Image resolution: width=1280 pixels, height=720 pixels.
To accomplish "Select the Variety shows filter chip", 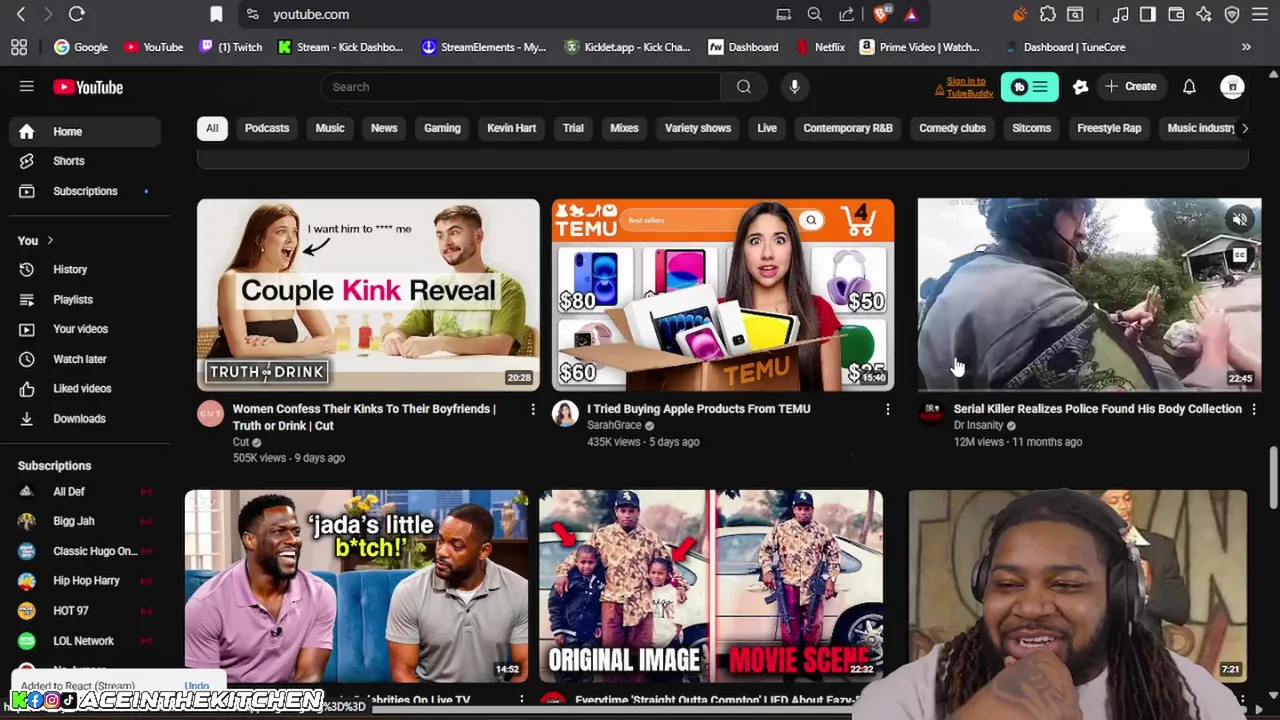I will point(698,128).
